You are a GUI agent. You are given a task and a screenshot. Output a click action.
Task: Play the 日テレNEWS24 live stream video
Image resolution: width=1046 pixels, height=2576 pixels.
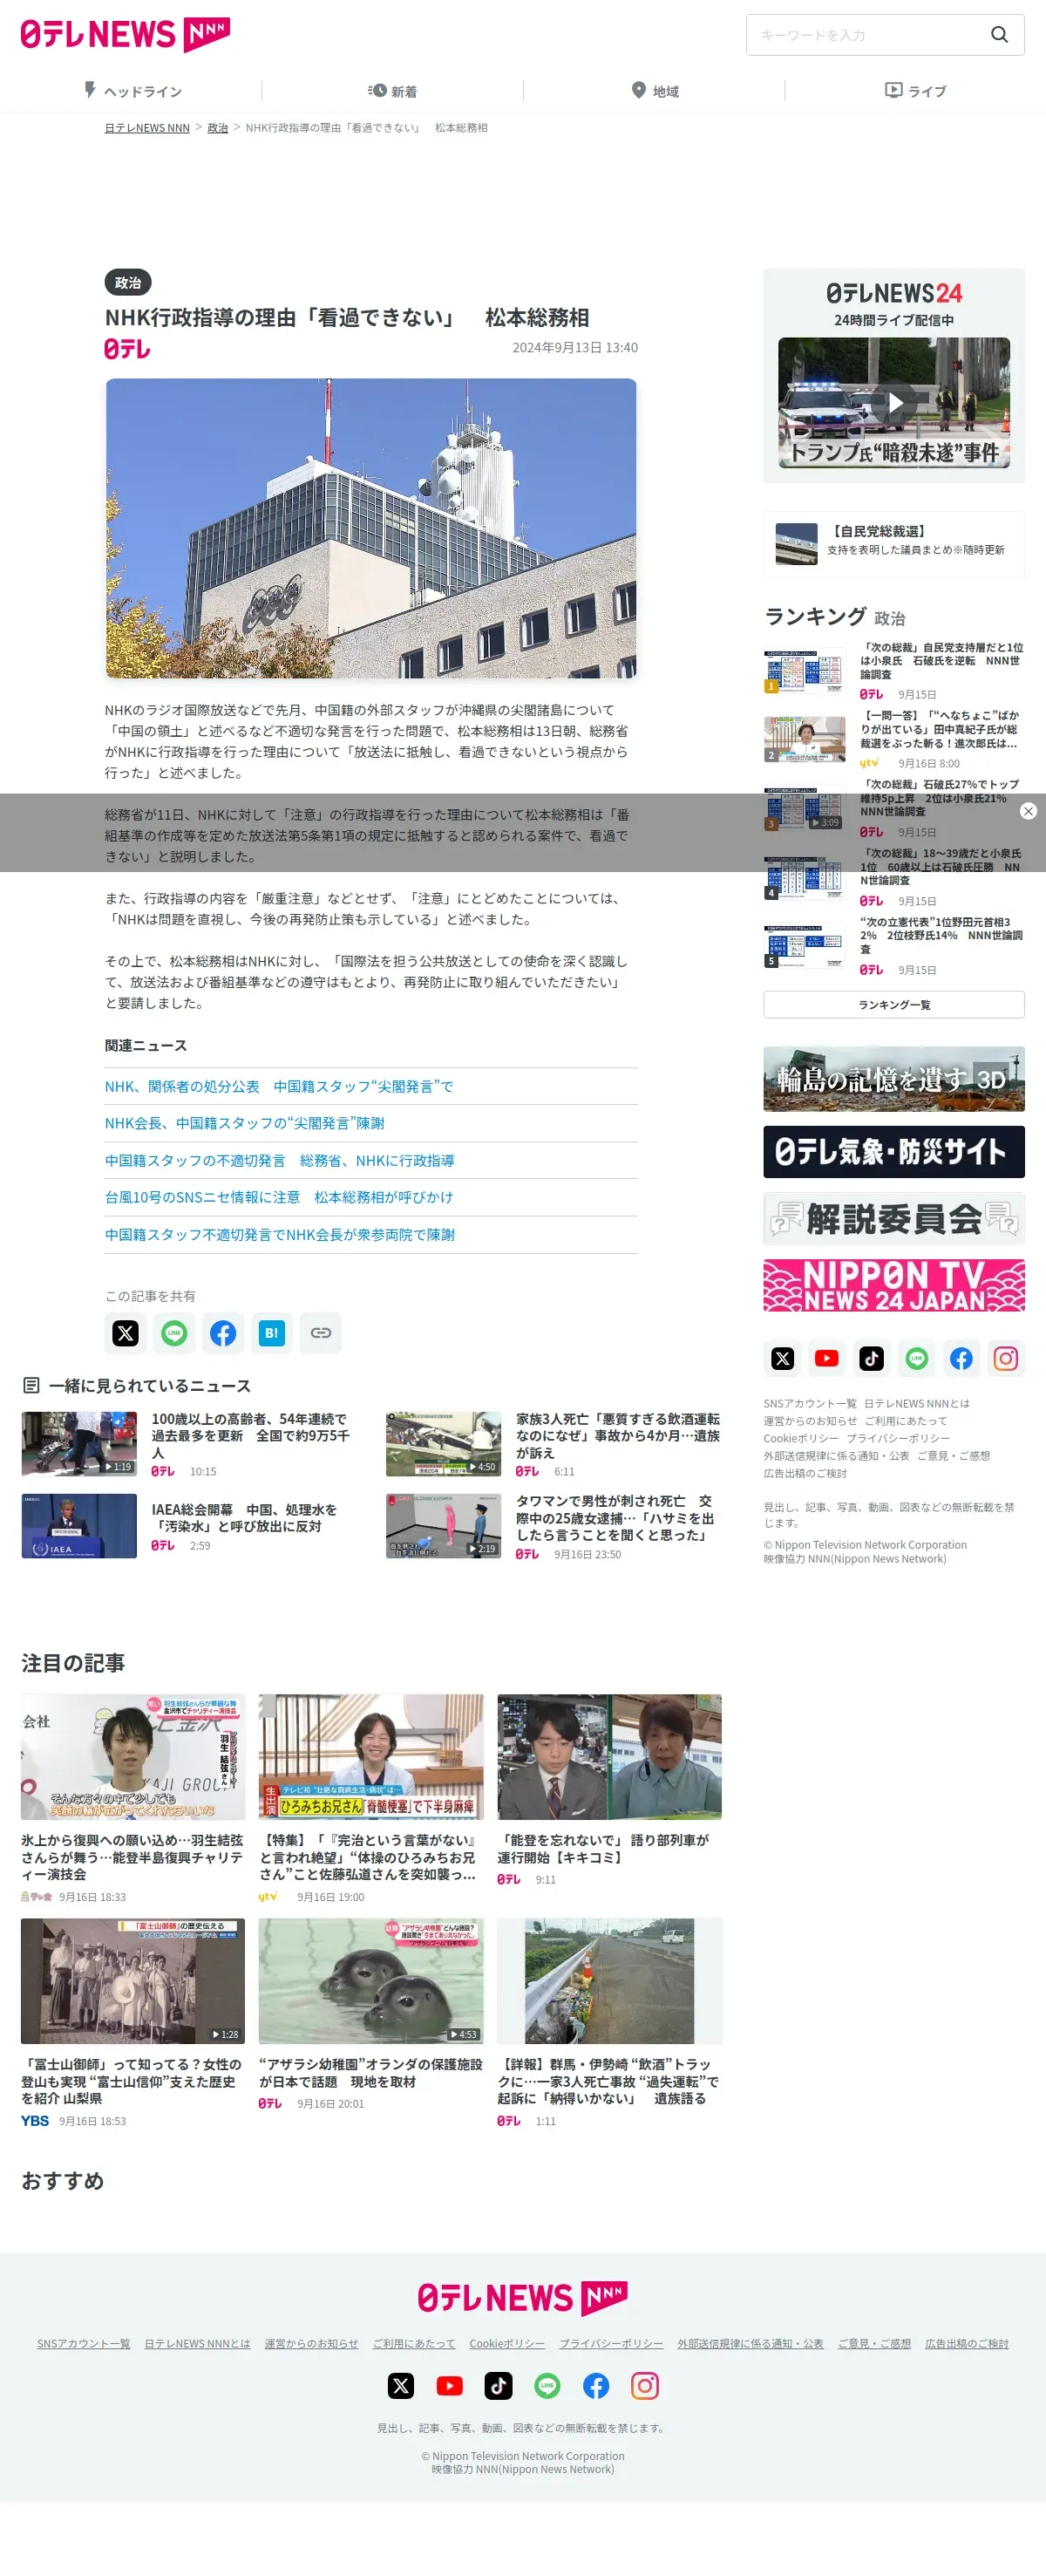[x=894, y=403]
